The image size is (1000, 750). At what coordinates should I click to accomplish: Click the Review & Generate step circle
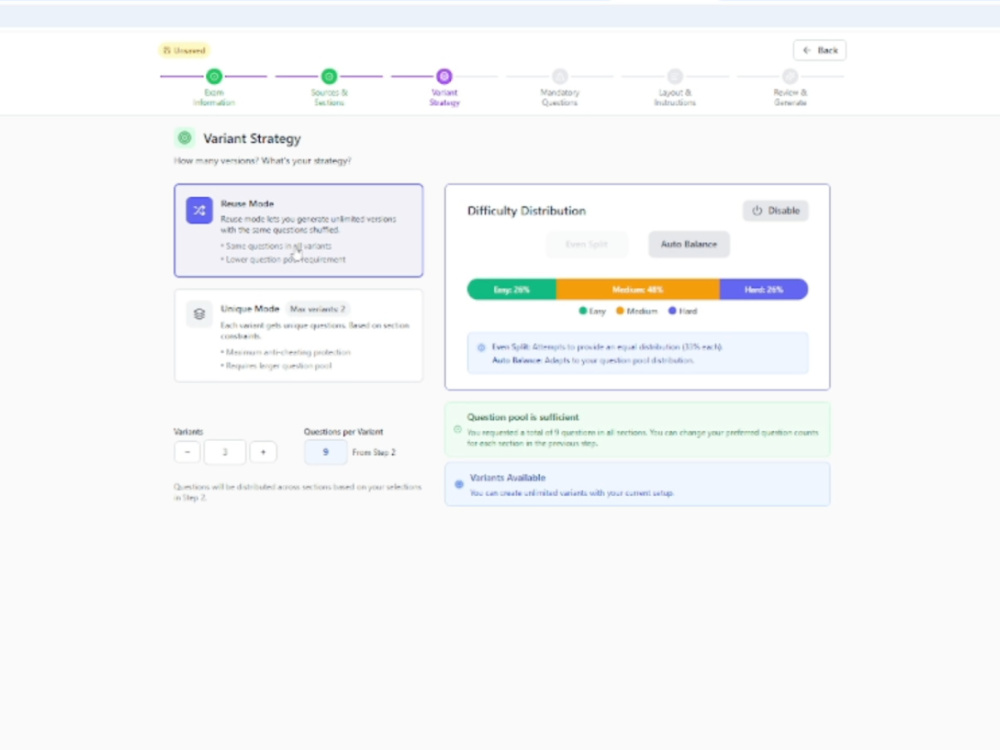click(x=790, y=77)
